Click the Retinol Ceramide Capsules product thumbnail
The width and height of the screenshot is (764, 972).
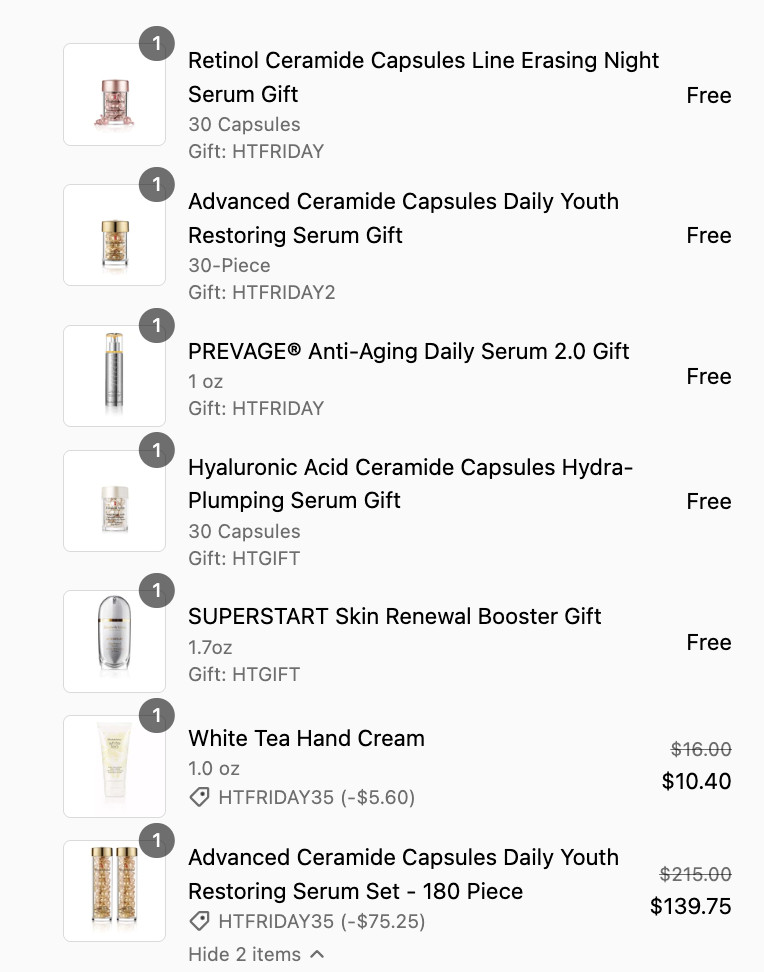[x=114, y=95]
